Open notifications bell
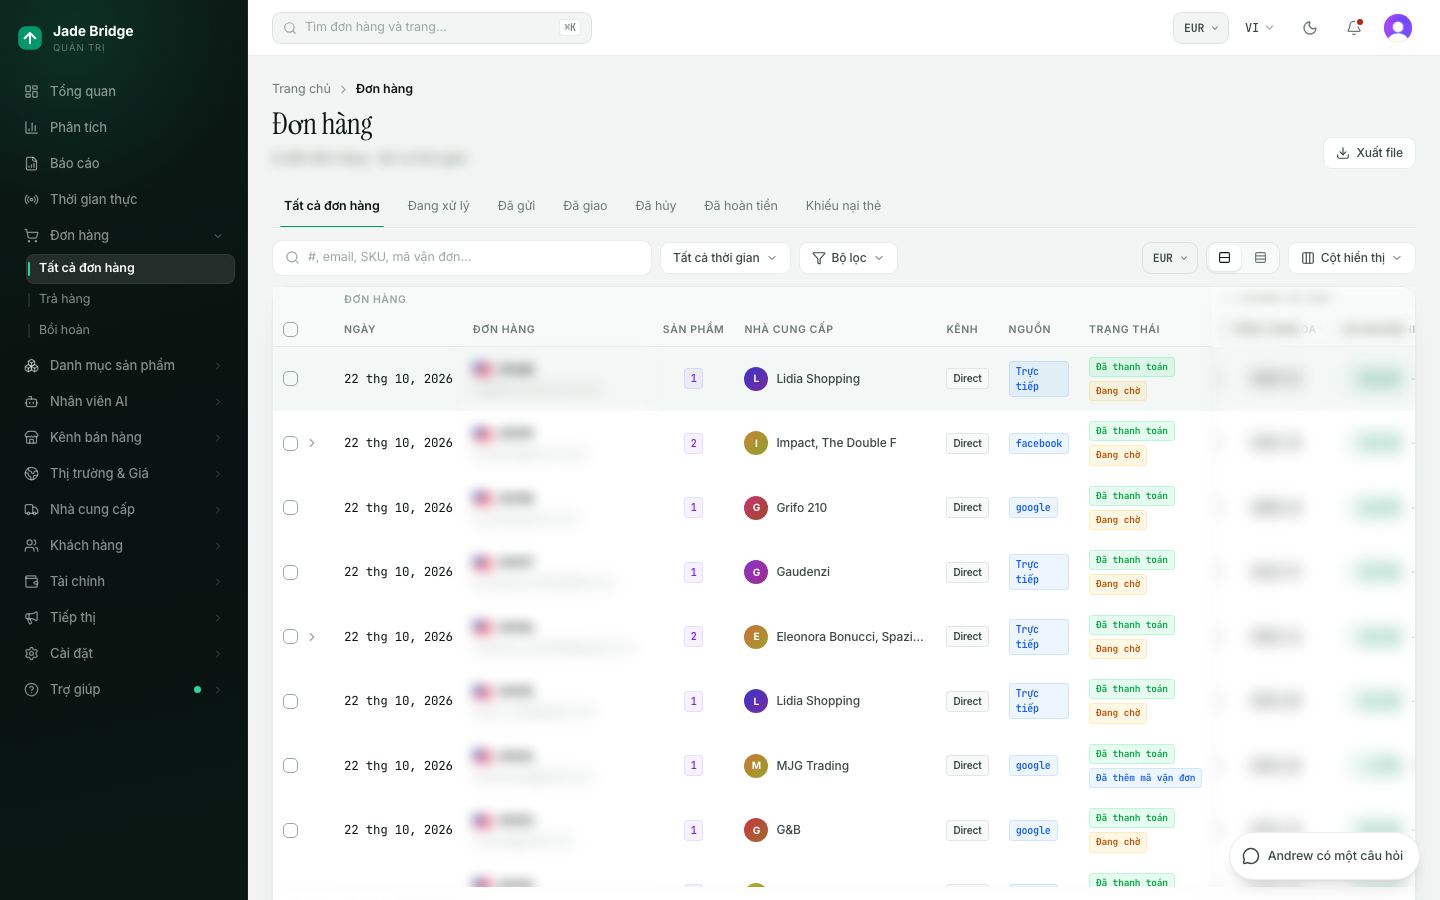This screenshot has height=900, width=1440. [1354, 28]
